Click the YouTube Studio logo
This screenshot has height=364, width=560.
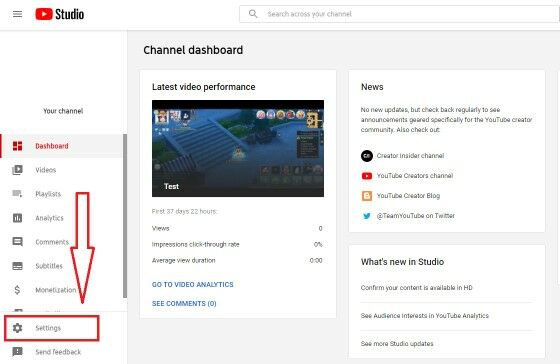[x=60, y=14]
